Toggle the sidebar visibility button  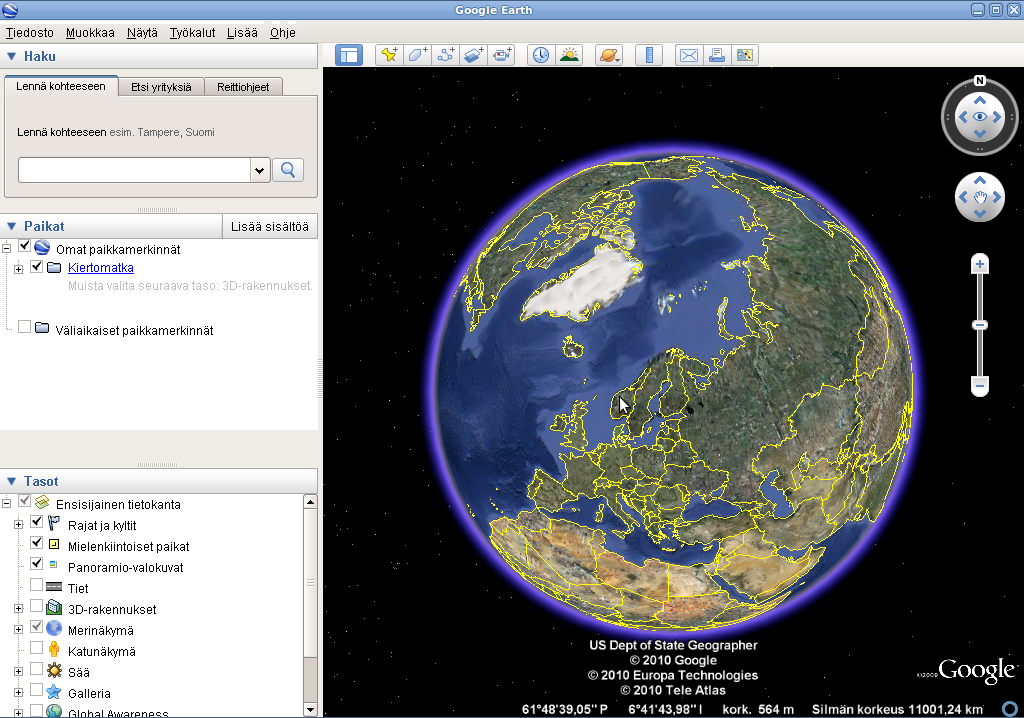click(x=348, y=55)
